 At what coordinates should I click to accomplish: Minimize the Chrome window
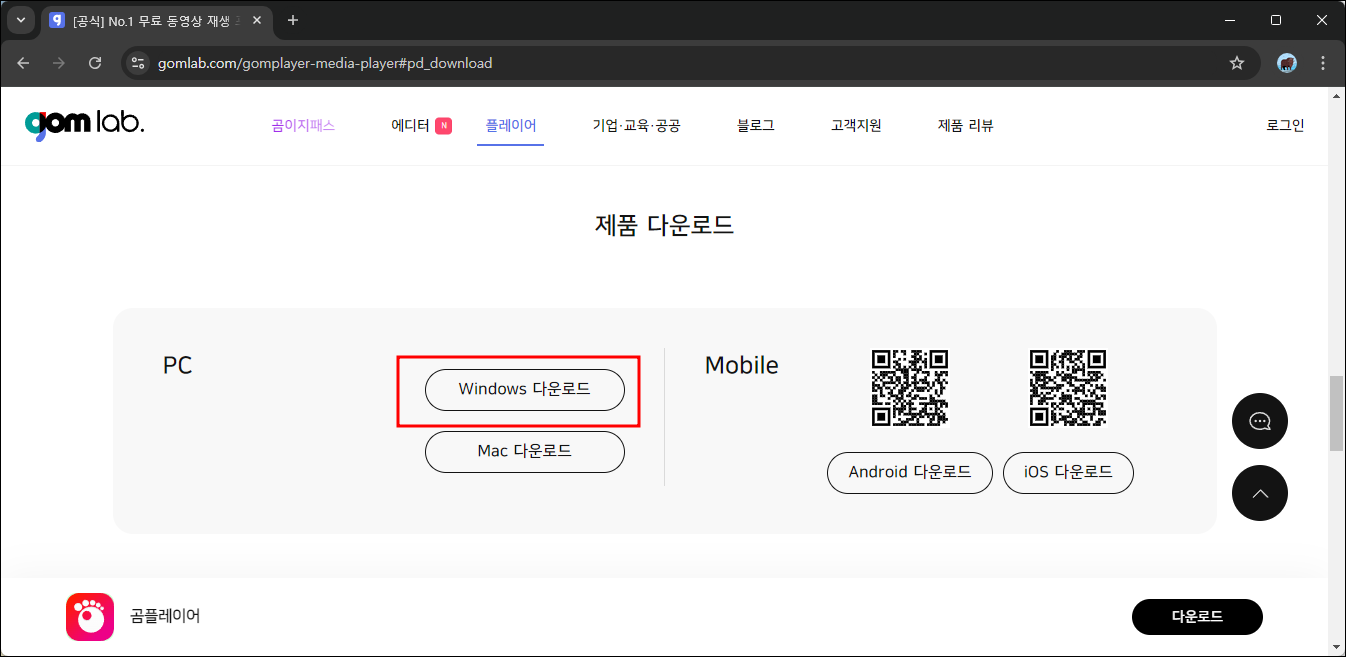tap(1229, 20)
